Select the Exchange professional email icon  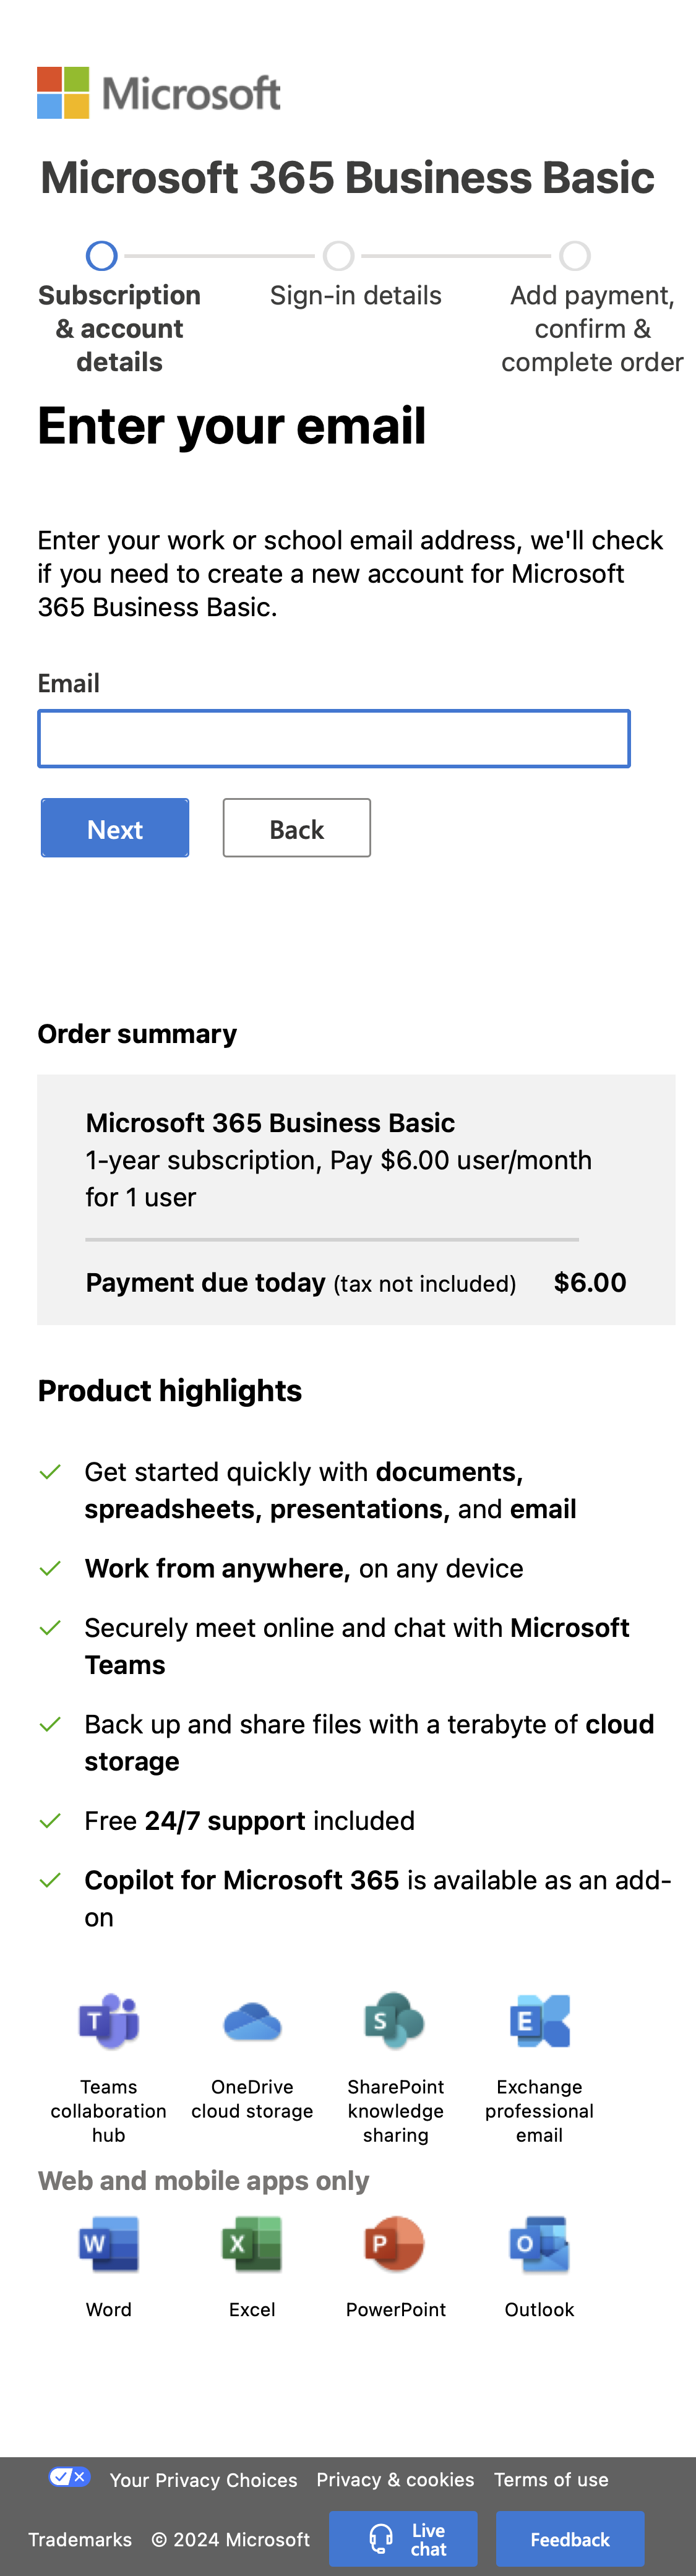click(x=539, y=2022)
